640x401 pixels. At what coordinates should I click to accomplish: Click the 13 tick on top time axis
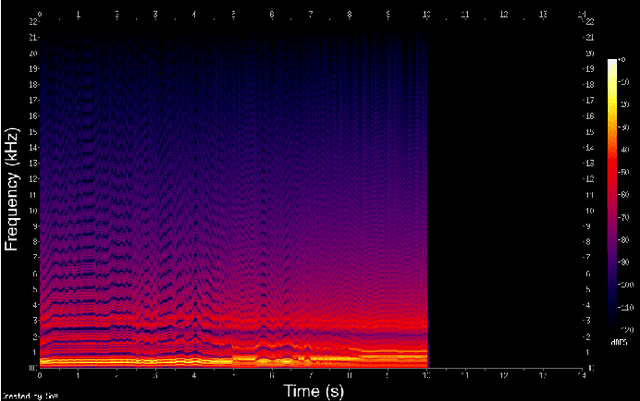tap(543, 14)
